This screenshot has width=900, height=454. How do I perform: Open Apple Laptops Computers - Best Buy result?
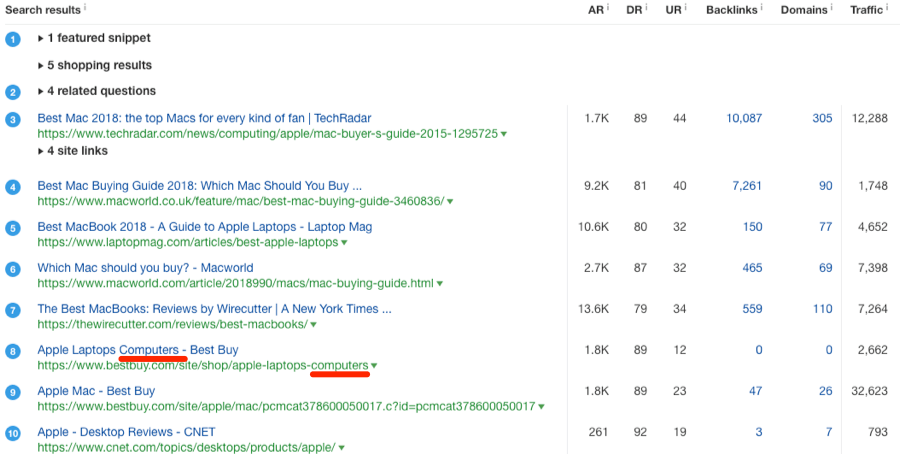click(x=138, y=350)
